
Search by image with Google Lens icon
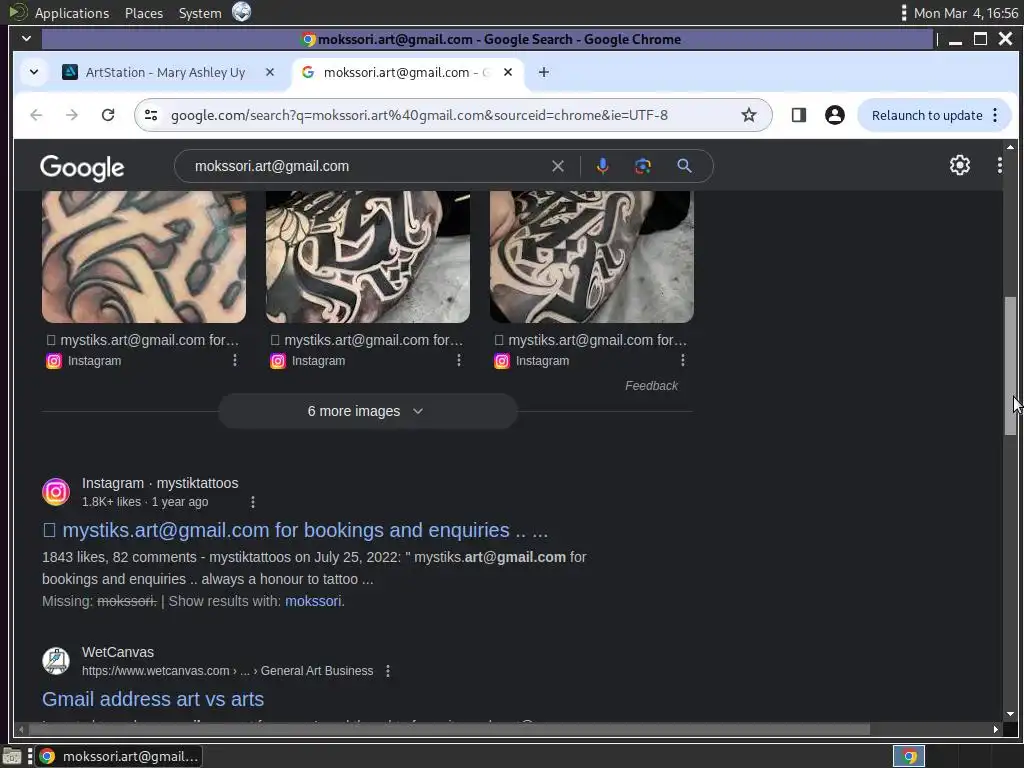point(643,166)
